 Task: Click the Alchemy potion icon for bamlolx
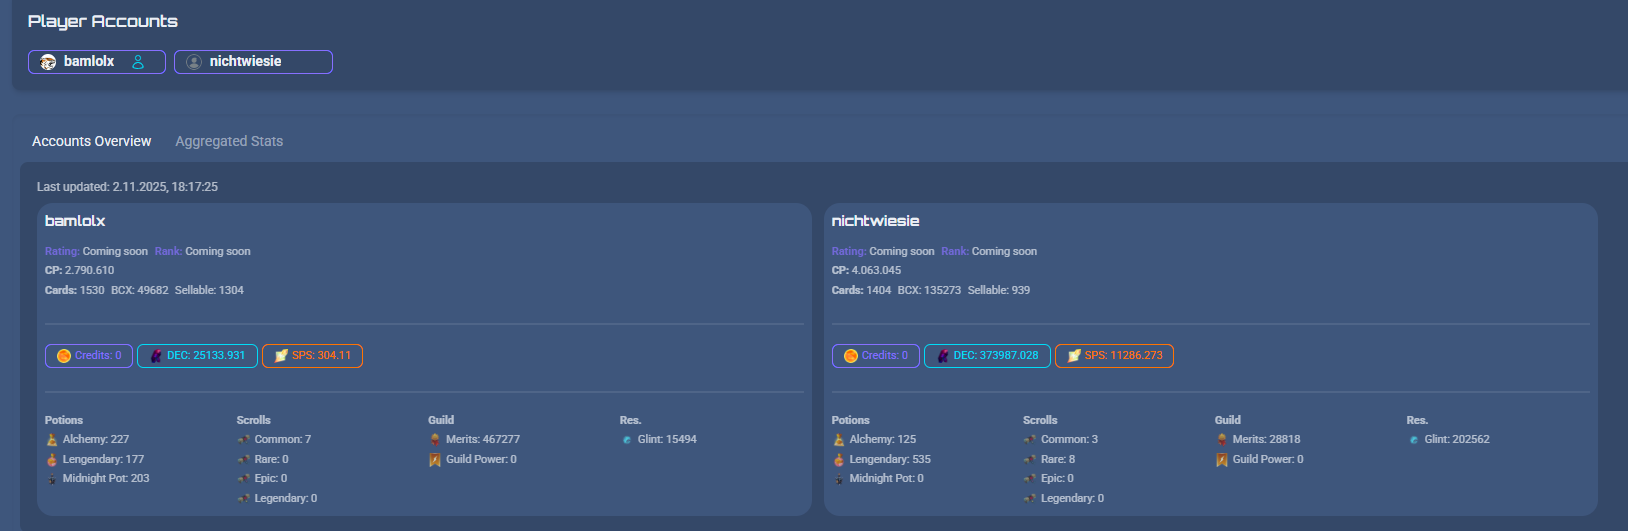[52, 440]
